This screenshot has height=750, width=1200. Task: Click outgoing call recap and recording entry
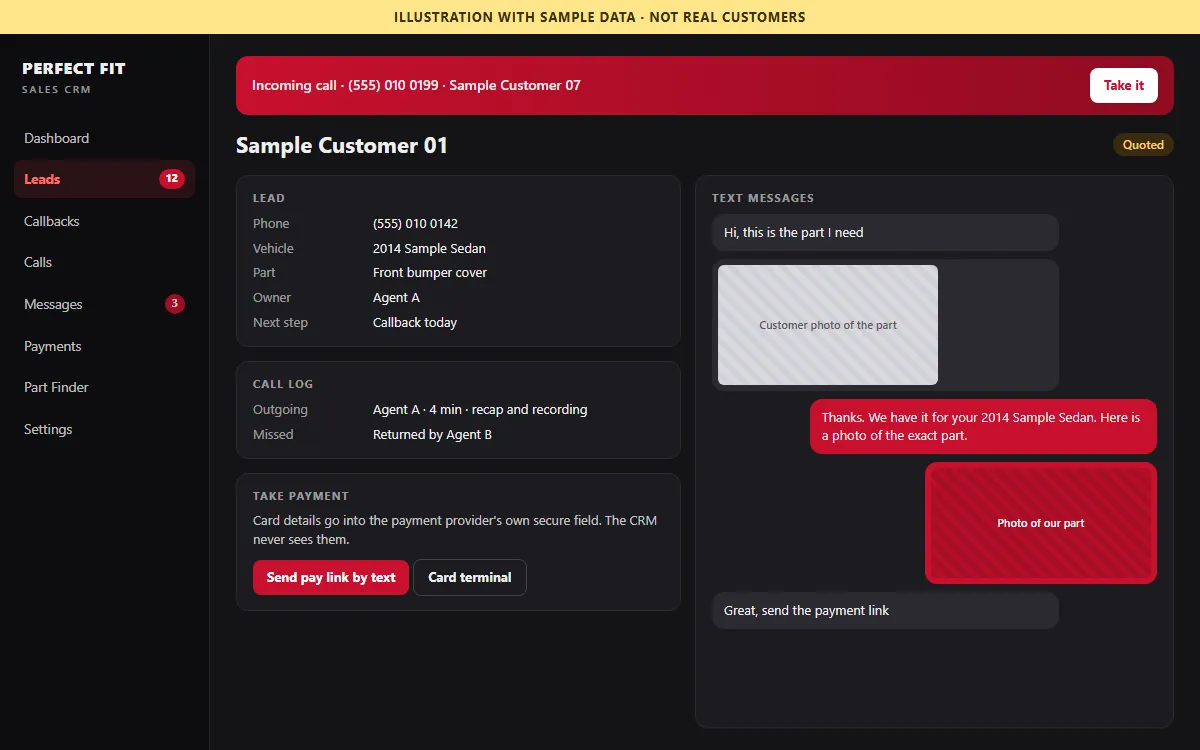point(480,409)
